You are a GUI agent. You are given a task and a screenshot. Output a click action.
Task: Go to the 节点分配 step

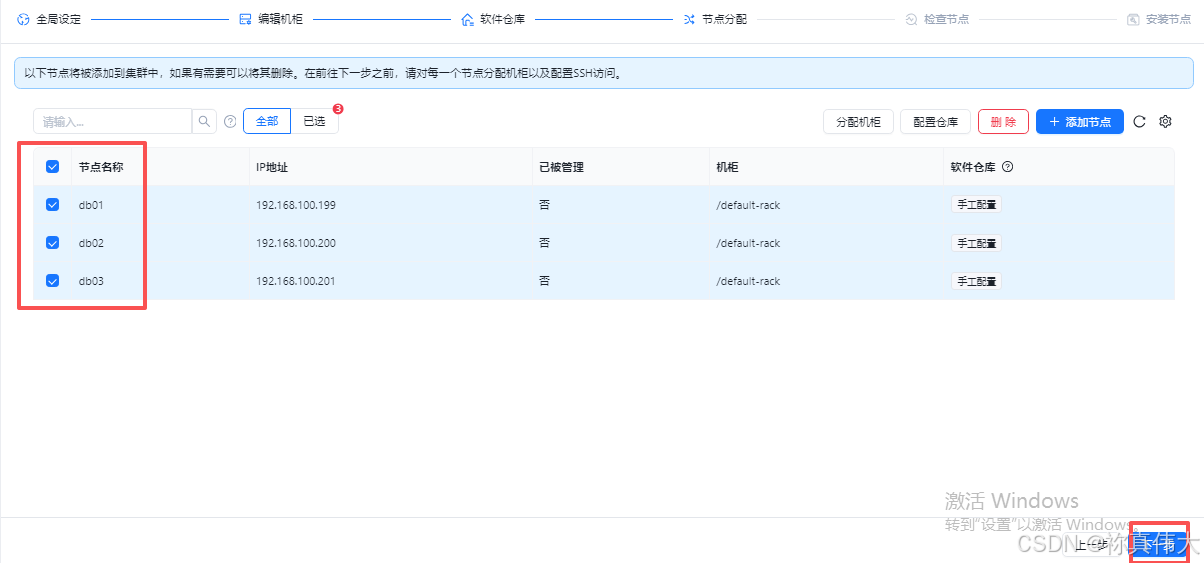(x=724, y=19)
